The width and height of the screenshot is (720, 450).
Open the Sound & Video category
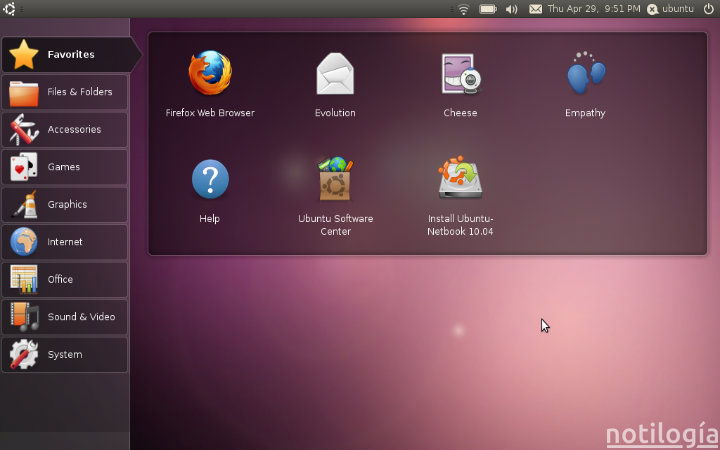[65, 317]
